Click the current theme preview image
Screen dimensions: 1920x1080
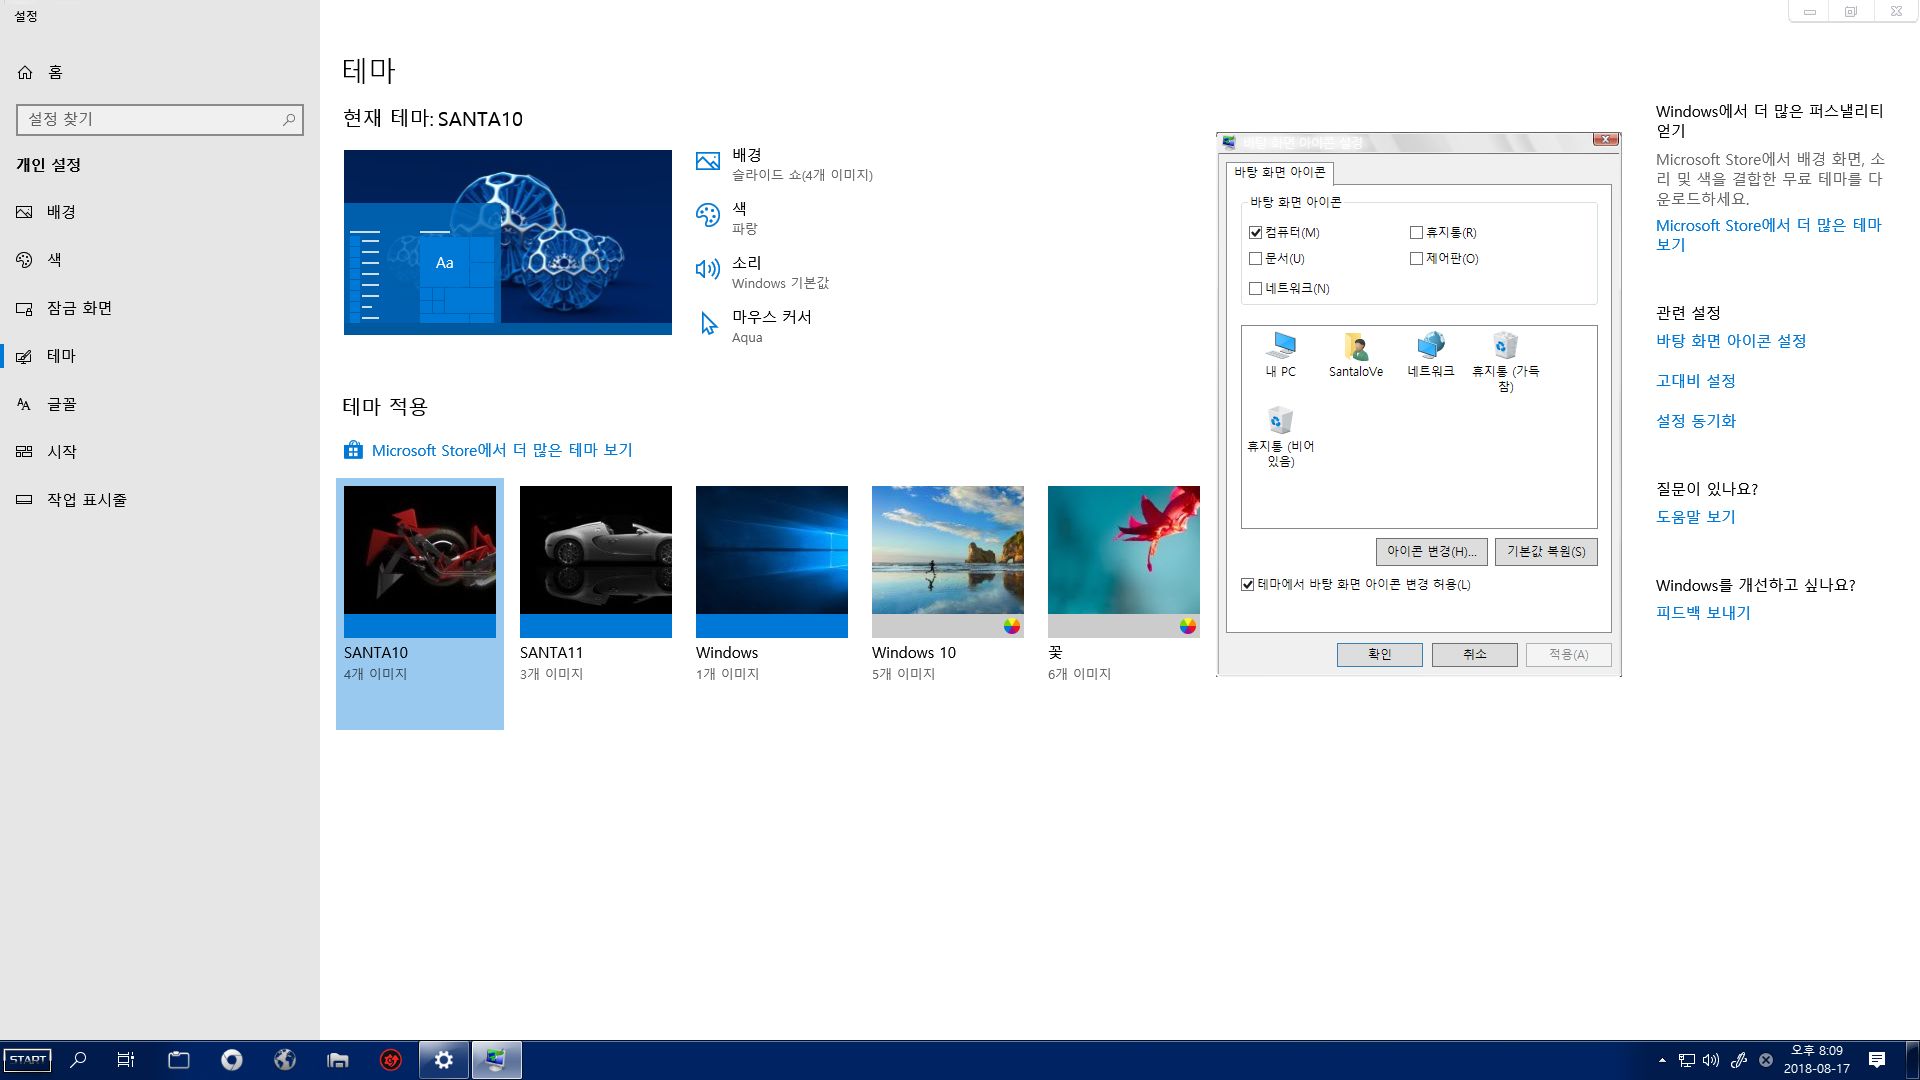click(x=508, y=242)
